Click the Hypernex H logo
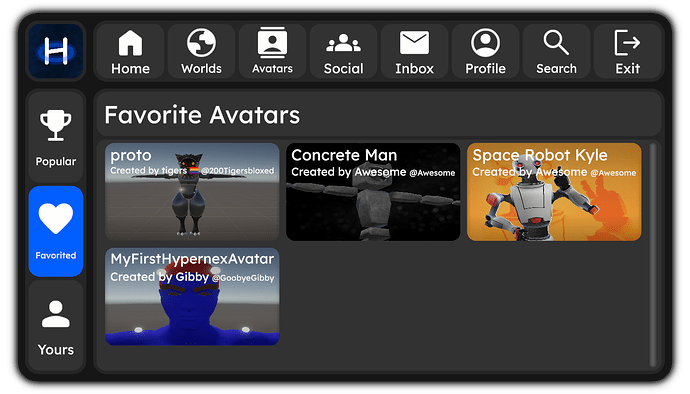690x394 pixels. click(56, 51)
